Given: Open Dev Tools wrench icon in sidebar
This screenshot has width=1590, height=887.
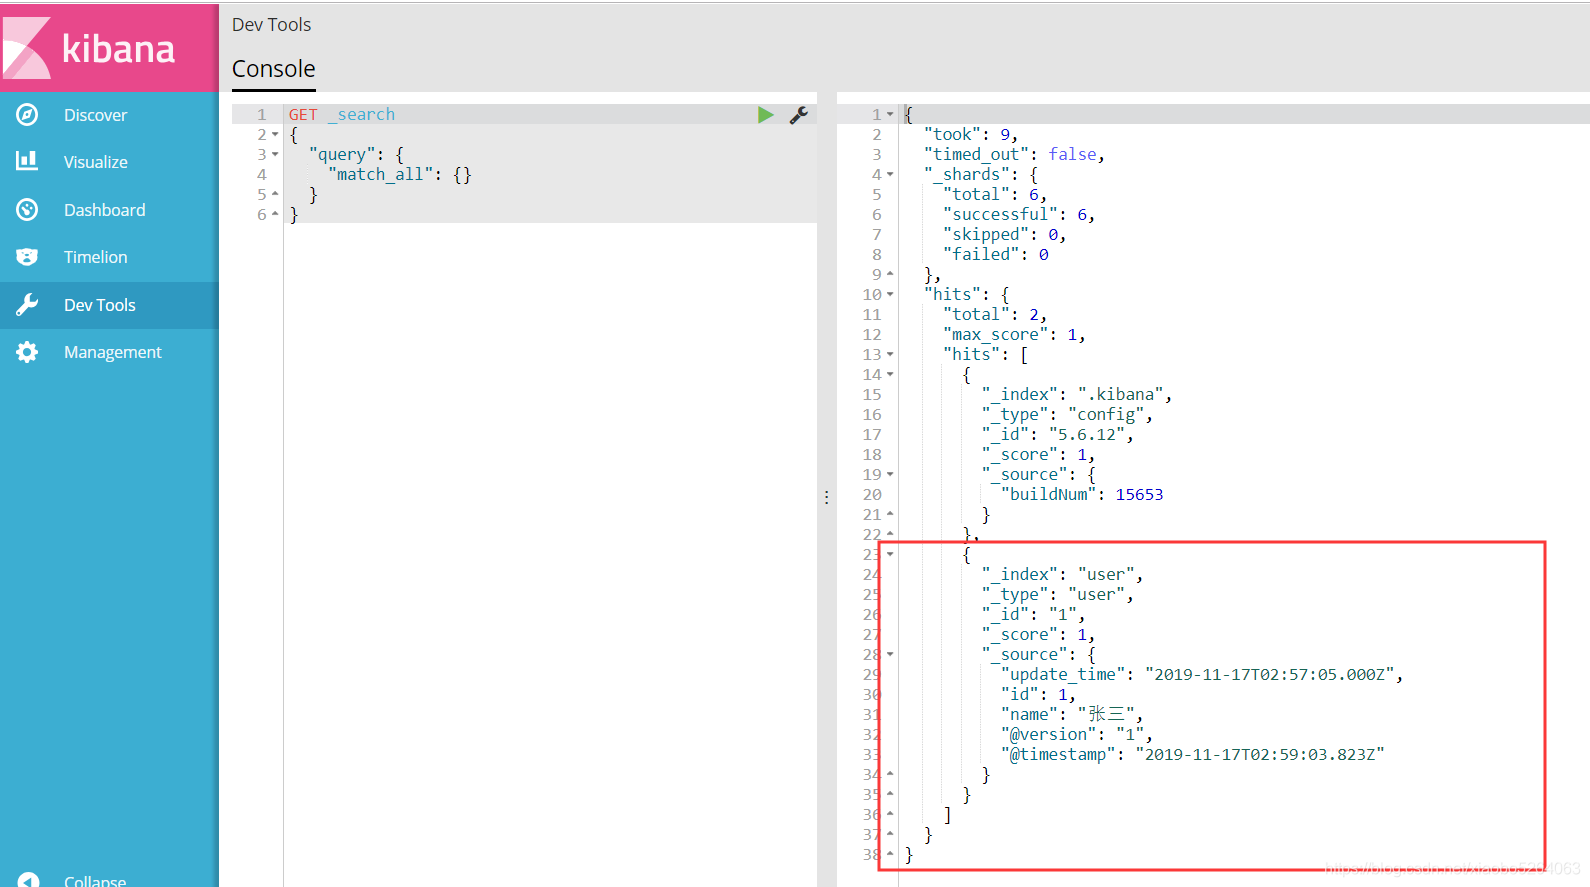Looking at the screenshot, I should click(x=27, y=305).
